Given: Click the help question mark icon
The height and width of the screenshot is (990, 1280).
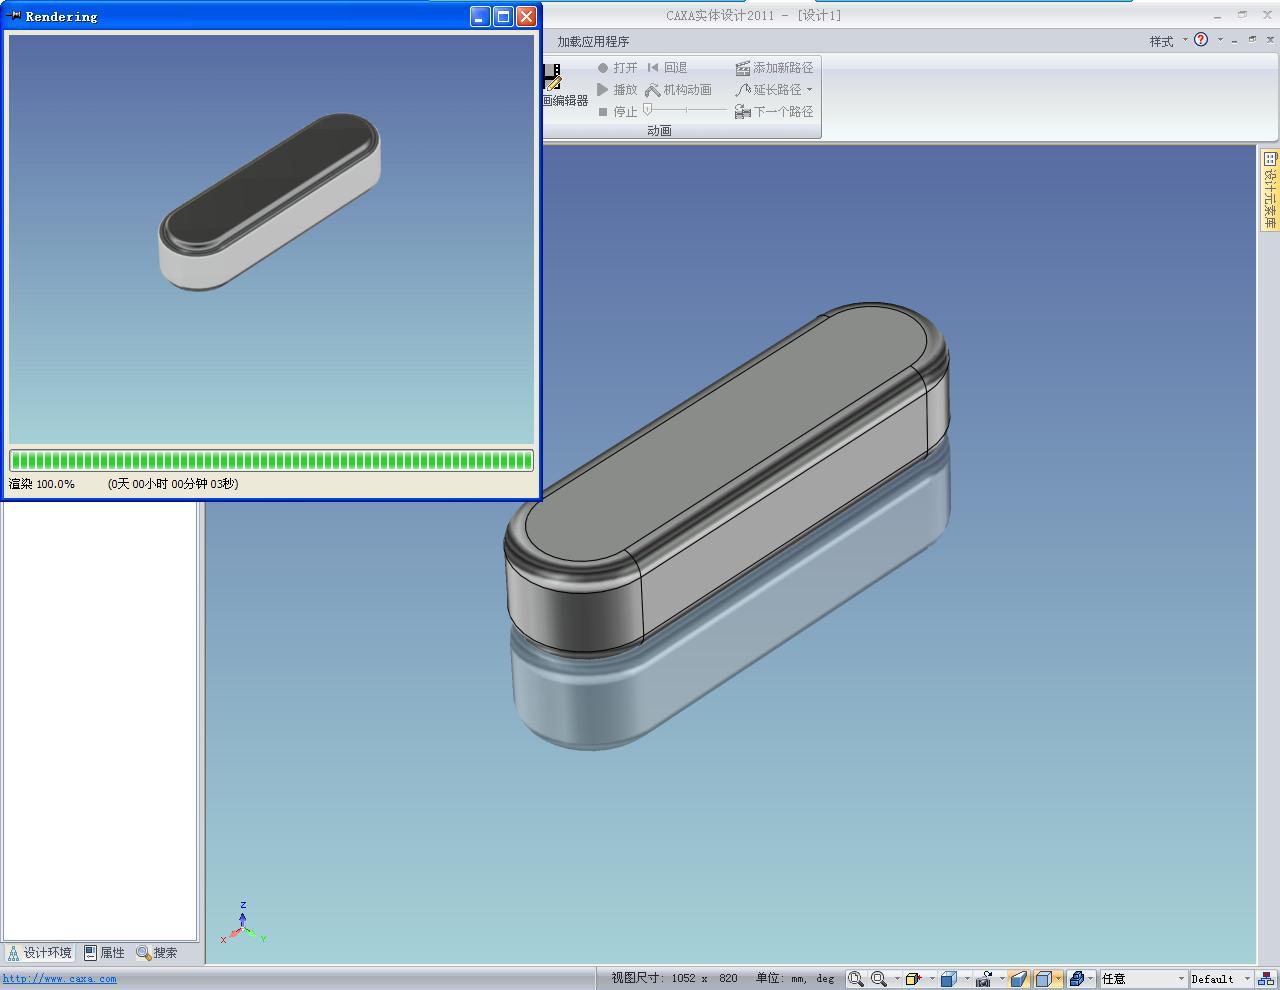Looking at the screenshot, I should 1201,40.
